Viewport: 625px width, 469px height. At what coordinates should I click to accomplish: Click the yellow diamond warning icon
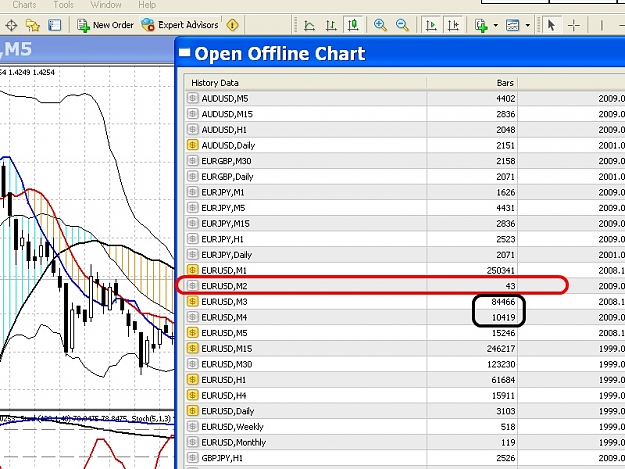click(x=232, y=25)
